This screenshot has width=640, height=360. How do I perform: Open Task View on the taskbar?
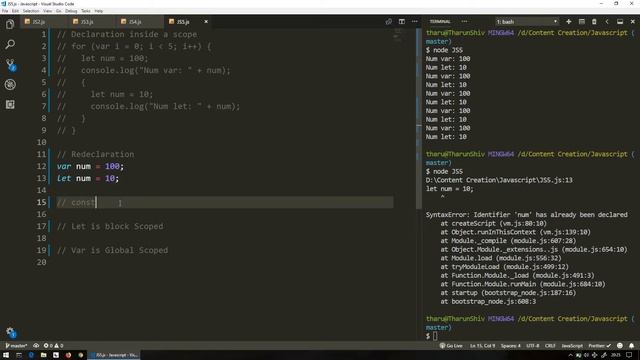pos(19,355)
